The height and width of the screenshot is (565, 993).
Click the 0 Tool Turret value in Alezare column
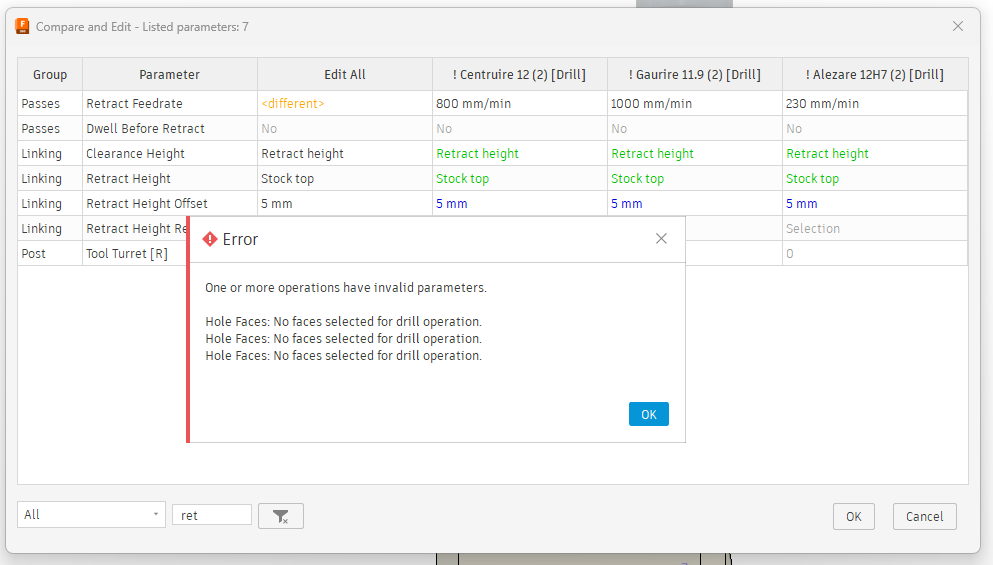(x=875, y=253)
